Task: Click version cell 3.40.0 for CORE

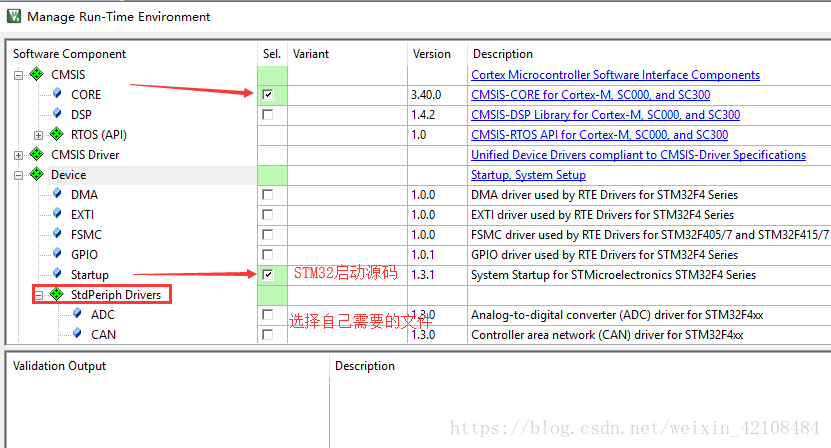Action: (x=426, y=95)
